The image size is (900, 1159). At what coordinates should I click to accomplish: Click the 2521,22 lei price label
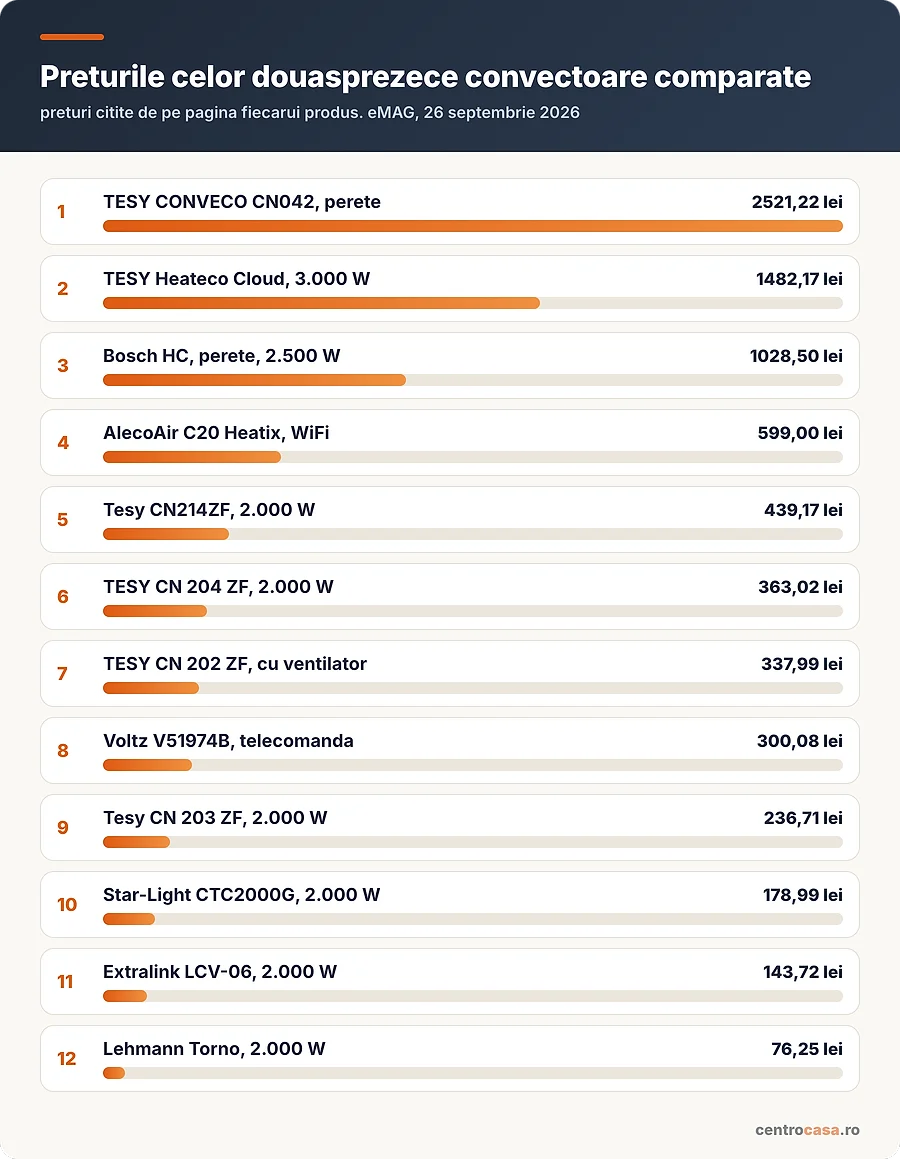797,202
